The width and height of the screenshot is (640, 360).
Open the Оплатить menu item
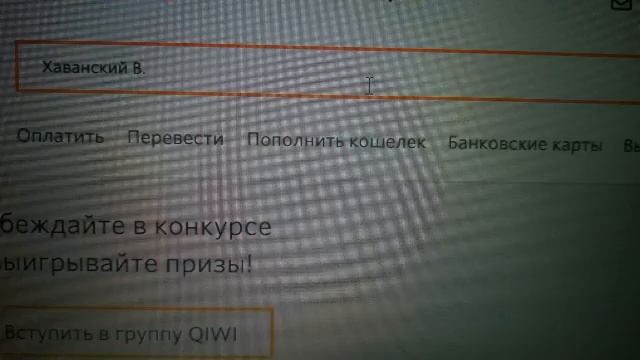[60, 136]
